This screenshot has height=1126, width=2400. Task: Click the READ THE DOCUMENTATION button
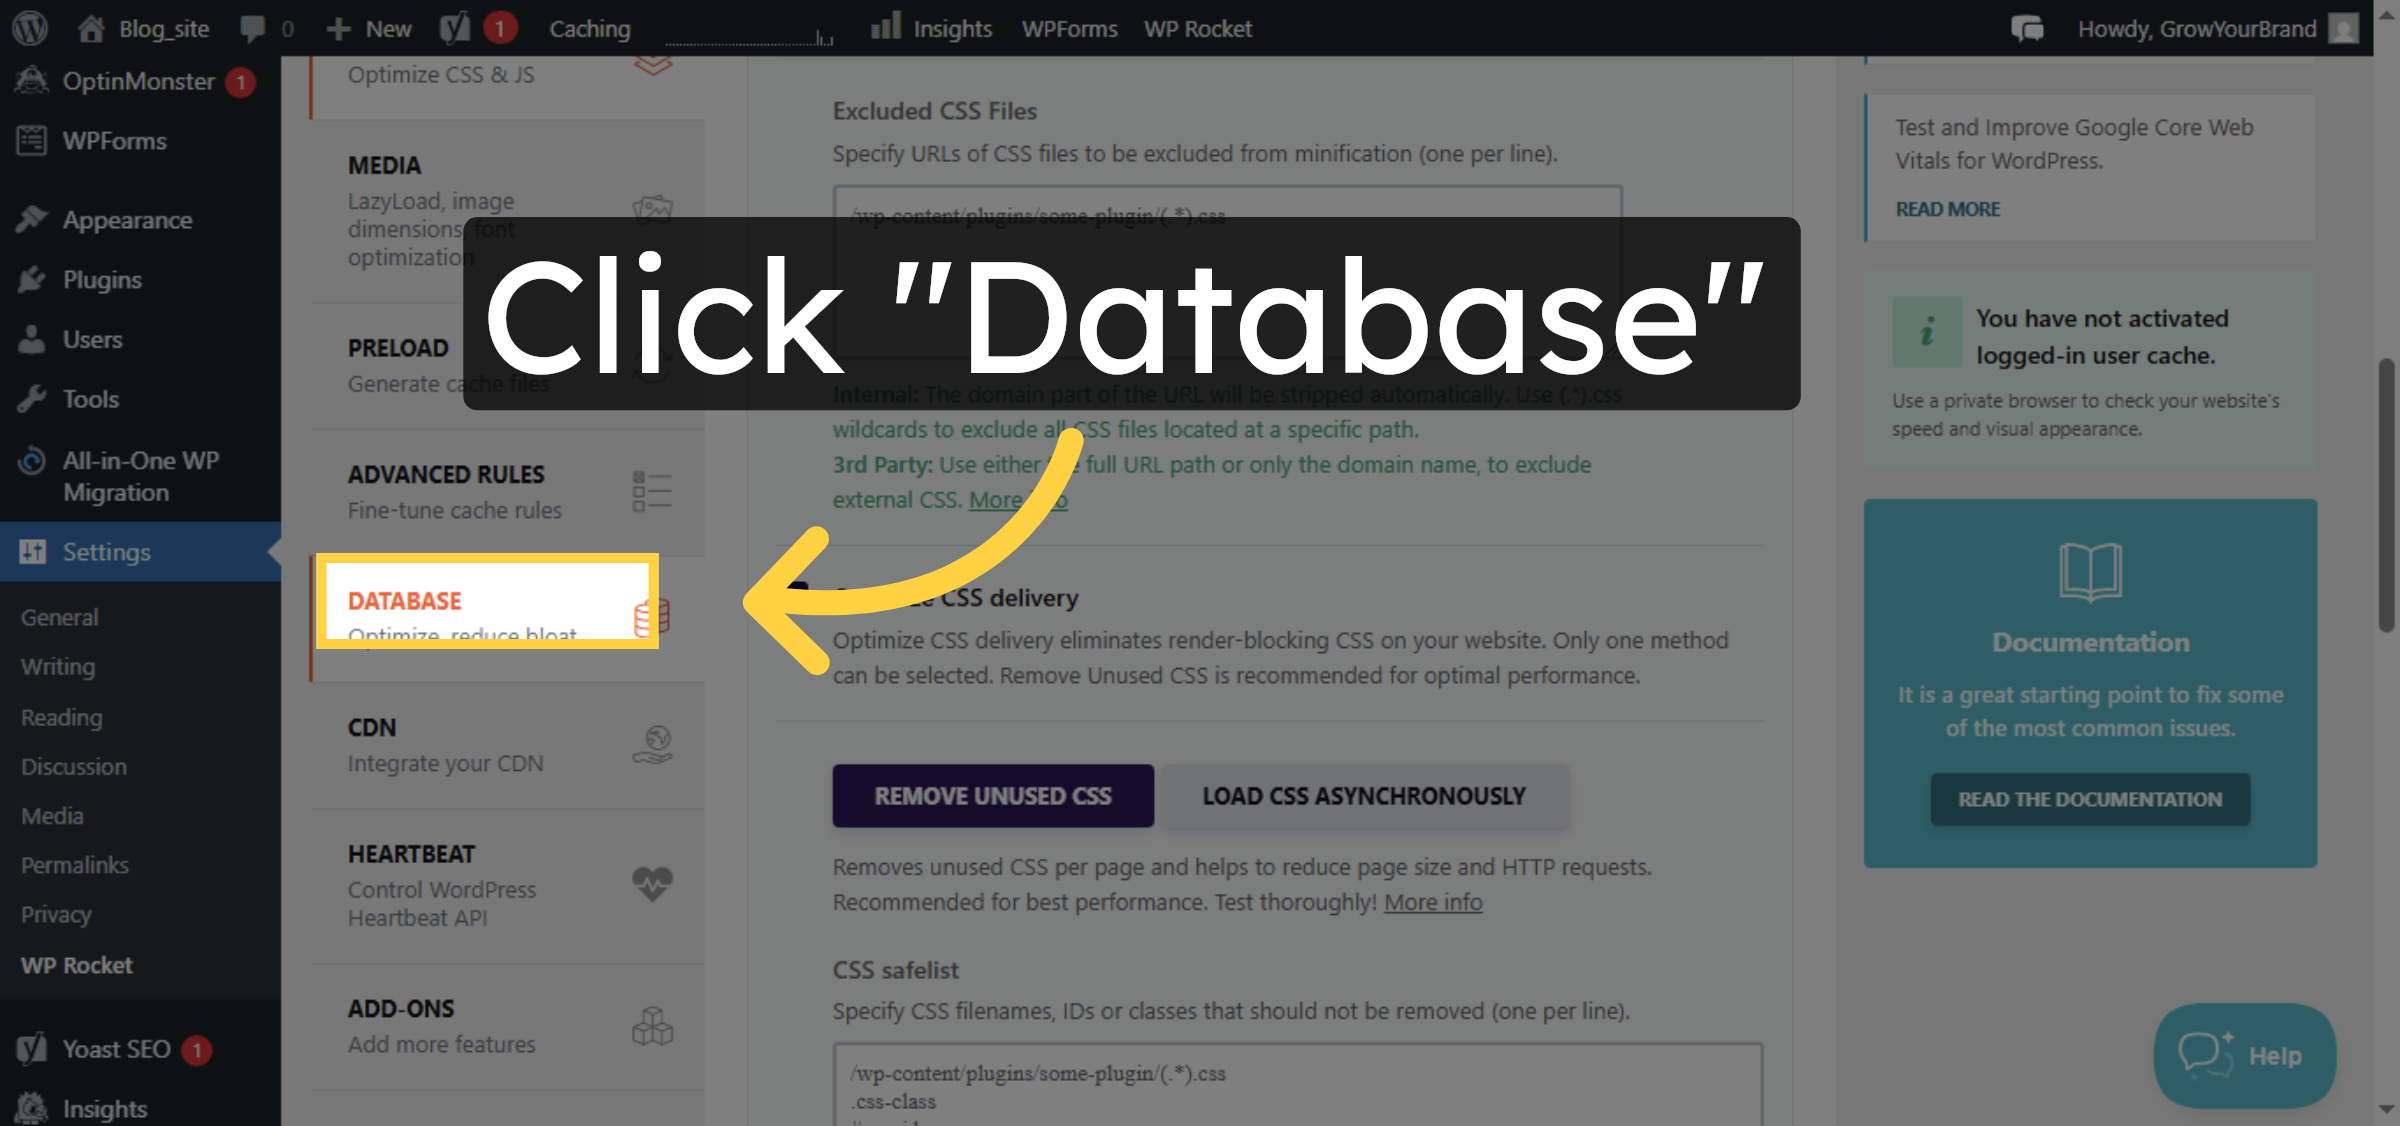pos(2089,799)
